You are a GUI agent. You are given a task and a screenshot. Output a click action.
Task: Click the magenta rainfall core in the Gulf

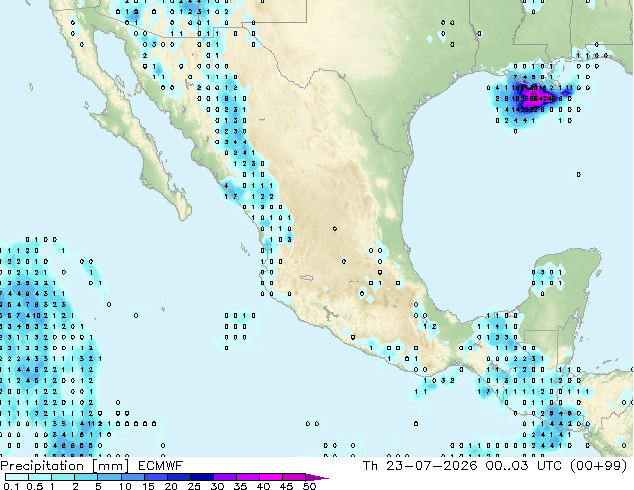(x=536, y=98)
